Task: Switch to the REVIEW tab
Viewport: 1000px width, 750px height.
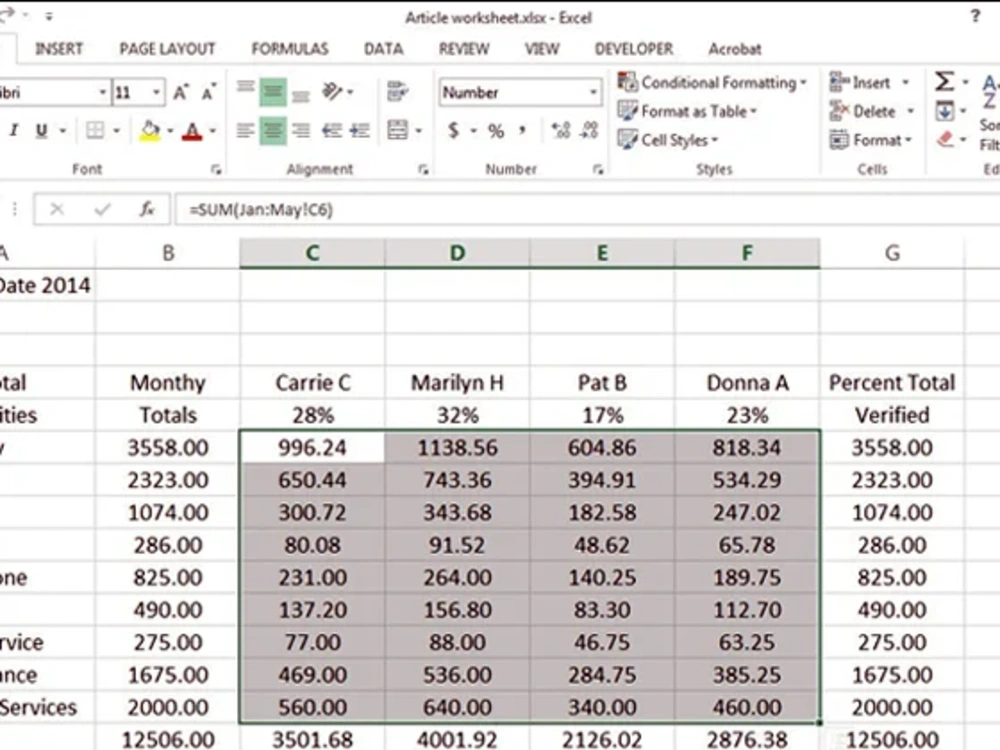Action: pos(464,49)
